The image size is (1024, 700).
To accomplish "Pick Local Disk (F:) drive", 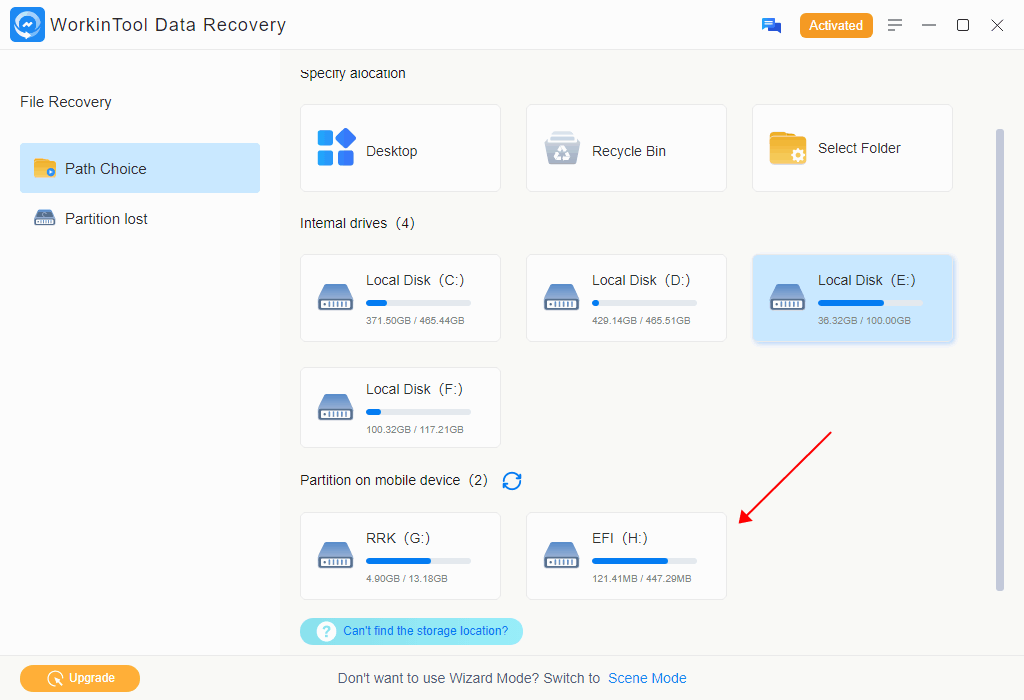I will (400, 407).
